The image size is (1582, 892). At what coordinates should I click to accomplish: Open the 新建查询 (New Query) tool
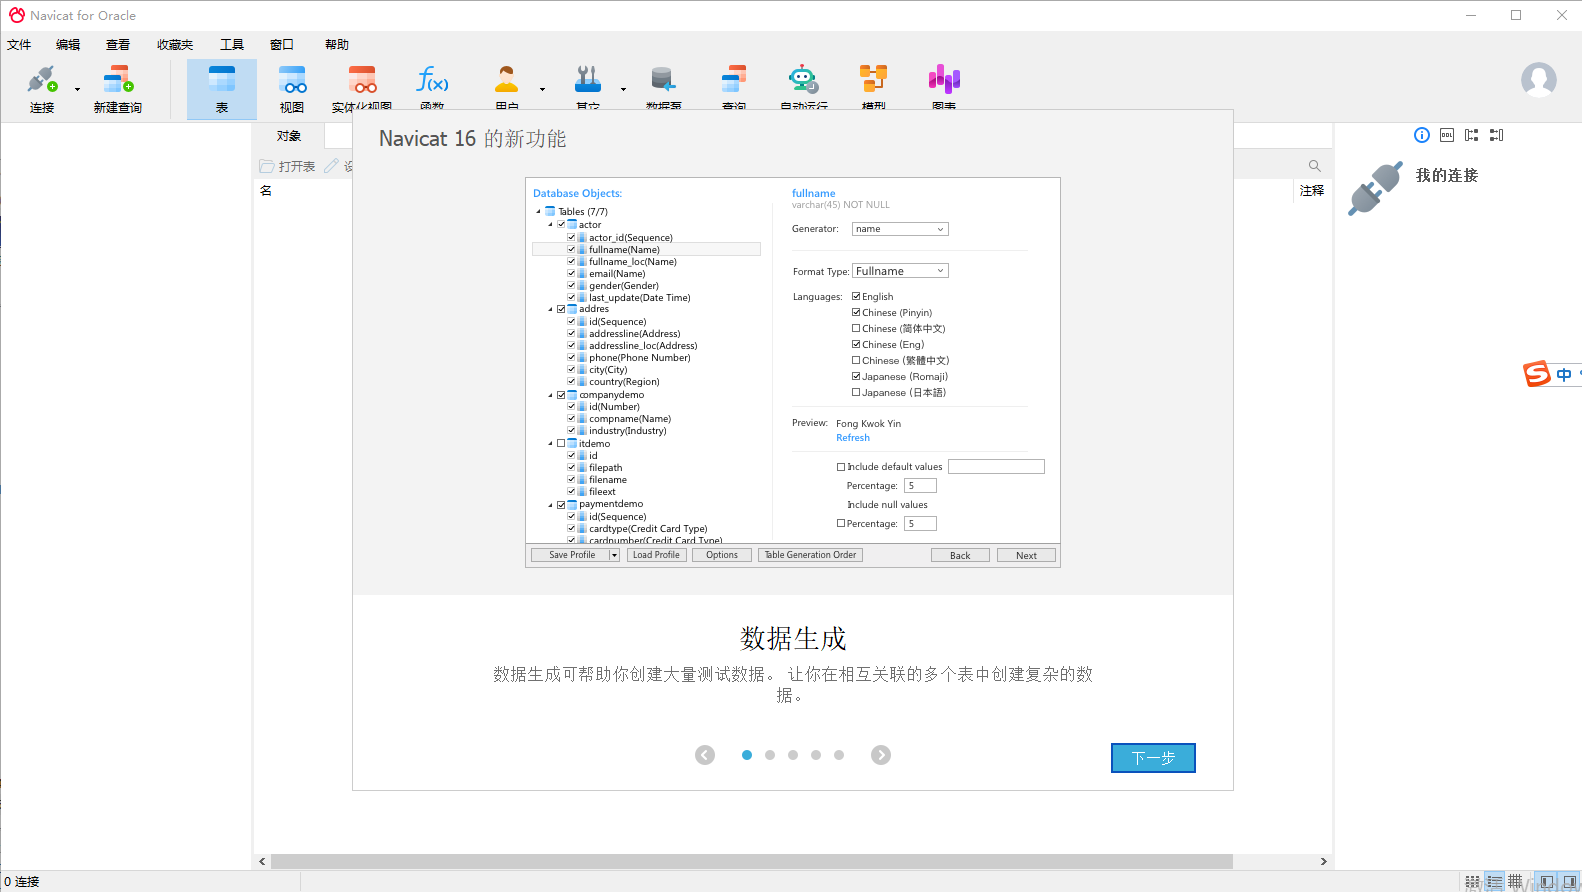[x=118, y=89]
